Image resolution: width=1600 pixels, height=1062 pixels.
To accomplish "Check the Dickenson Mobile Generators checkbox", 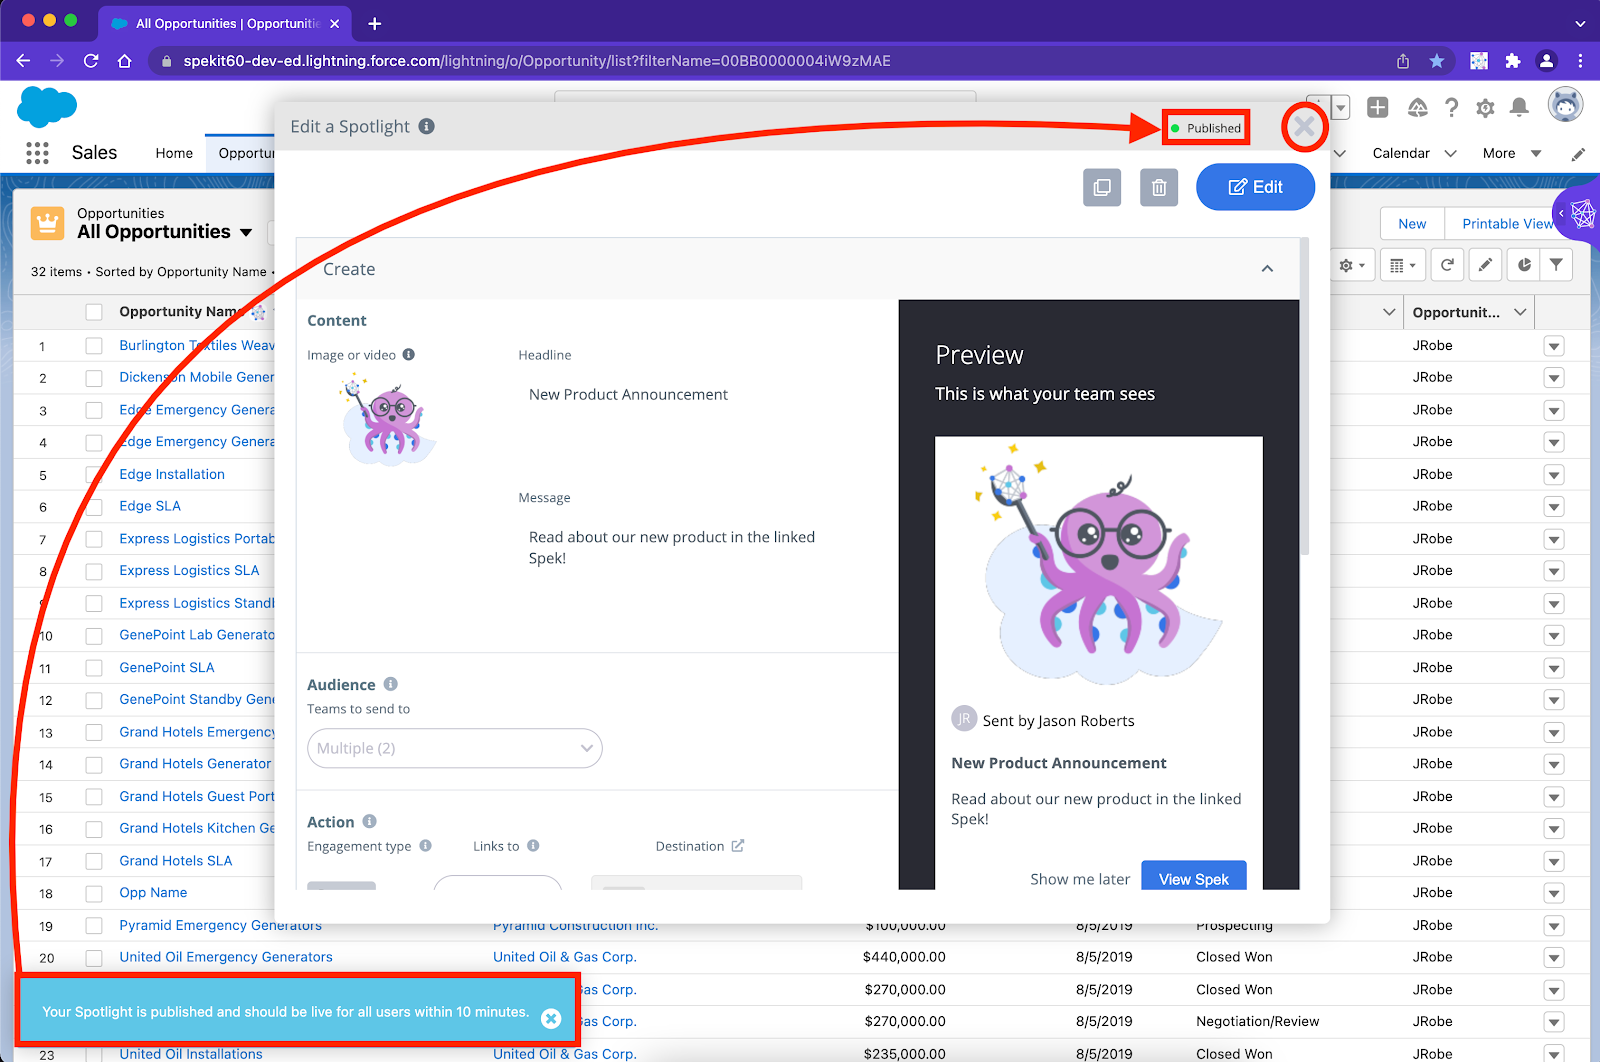I will (94, 378).
